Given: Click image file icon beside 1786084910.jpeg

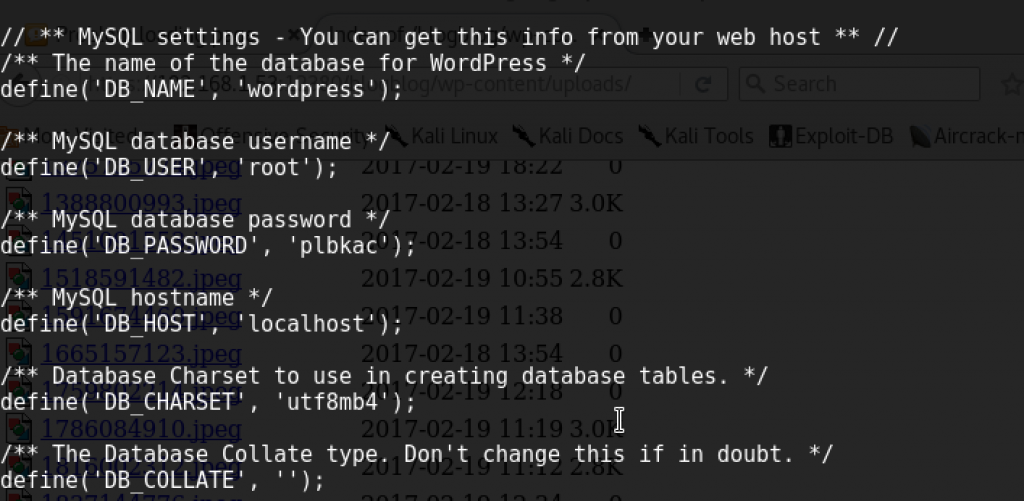Looking at the screenshot, I should (x=20, y=428).
